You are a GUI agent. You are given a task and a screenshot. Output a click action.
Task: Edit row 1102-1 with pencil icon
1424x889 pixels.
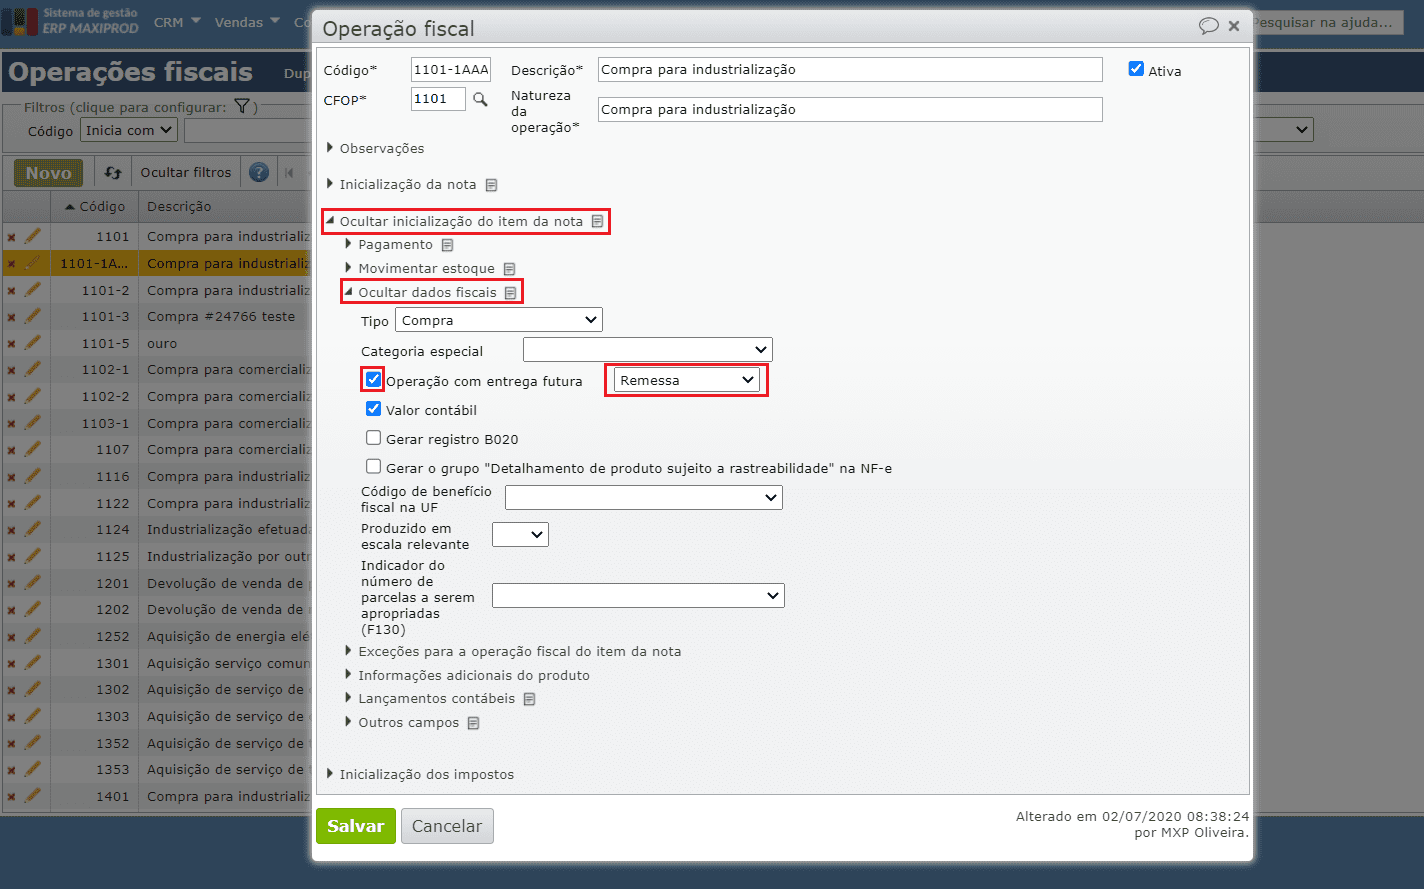[32, 369]
